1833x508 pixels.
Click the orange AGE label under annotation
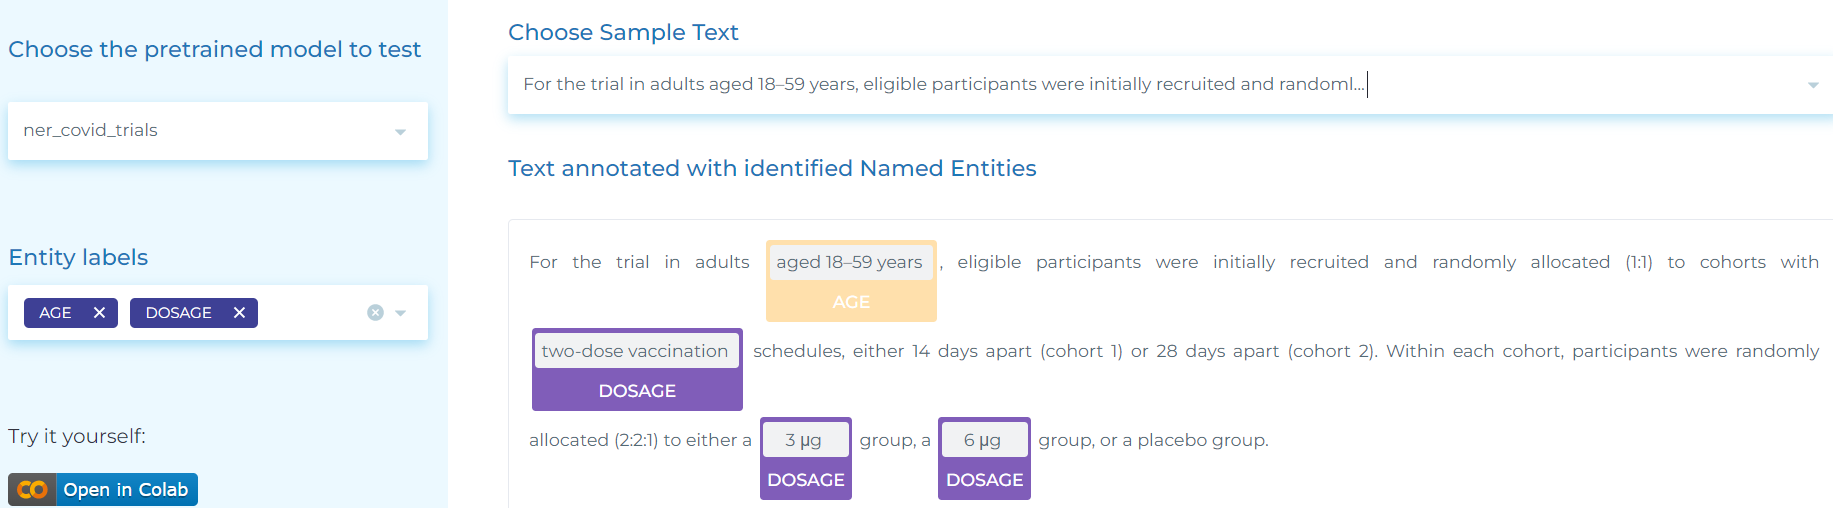click(851, 302)
